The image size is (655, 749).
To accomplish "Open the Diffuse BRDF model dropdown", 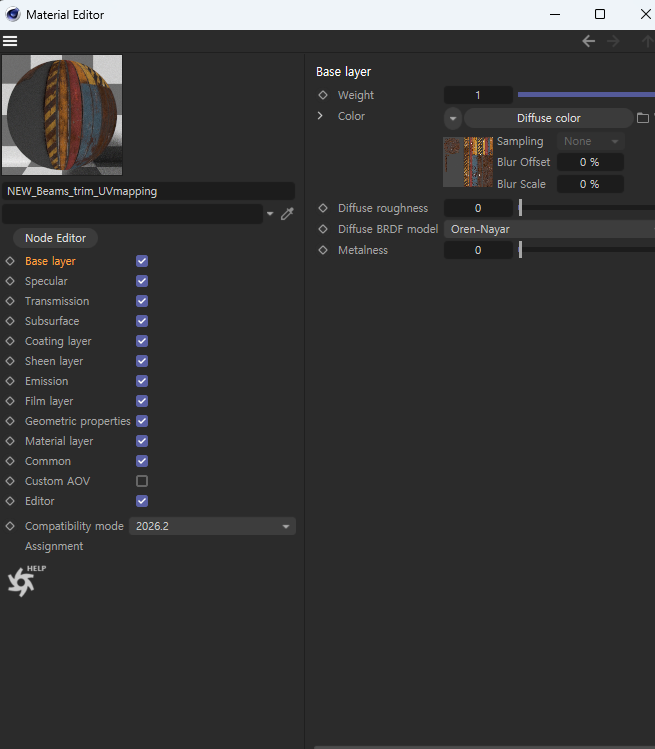I will pos(548,229).
